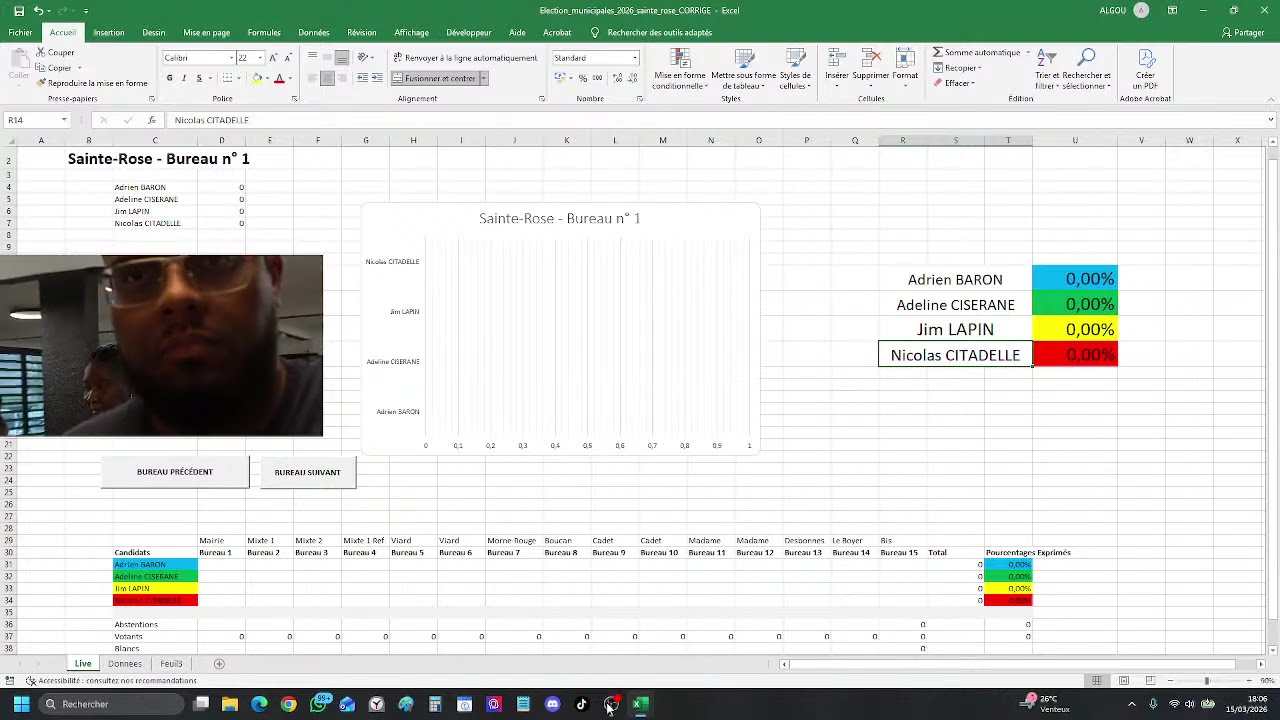Click the Créer un PDF icon

[x=1145, y=57]
